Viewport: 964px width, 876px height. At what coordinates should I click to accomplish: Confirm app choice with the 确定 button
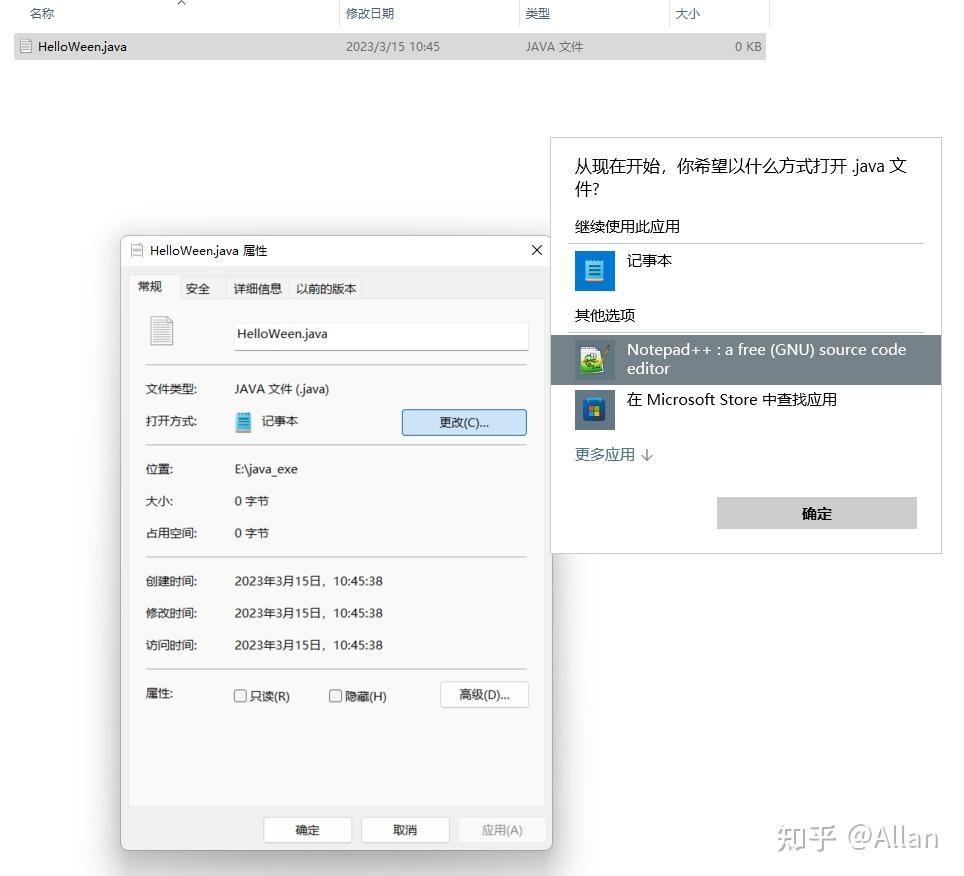[816, 513]
